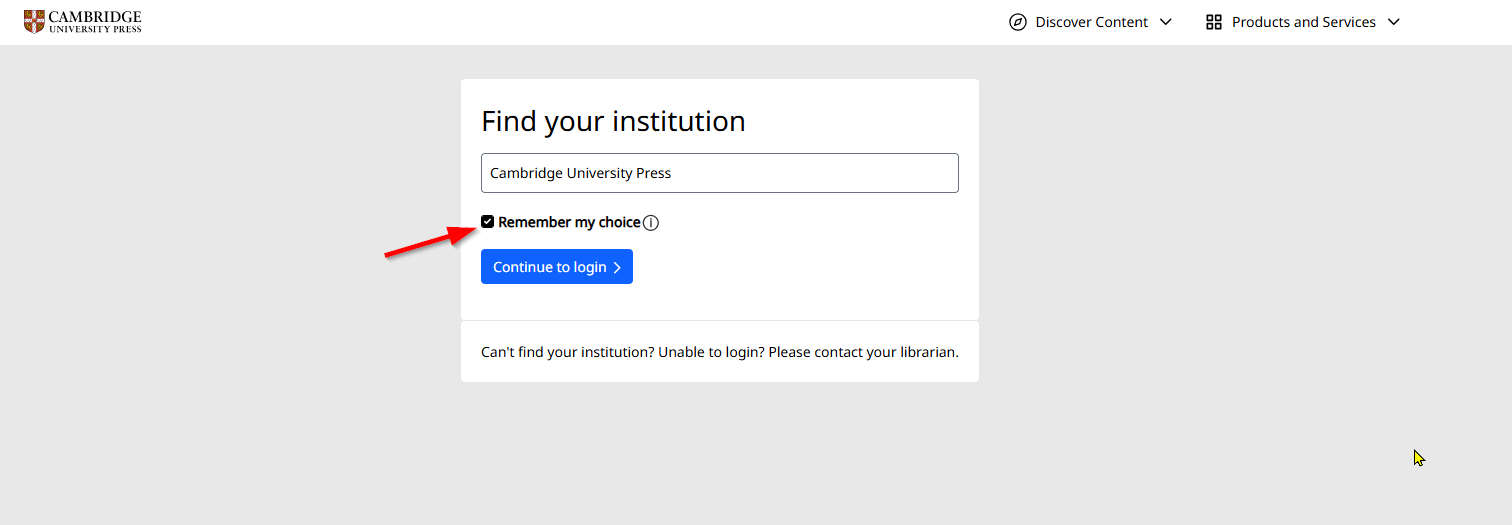Click the Cambridge University Press shield logo
Screen dimensions: 1512x525
tap(34, 21)
